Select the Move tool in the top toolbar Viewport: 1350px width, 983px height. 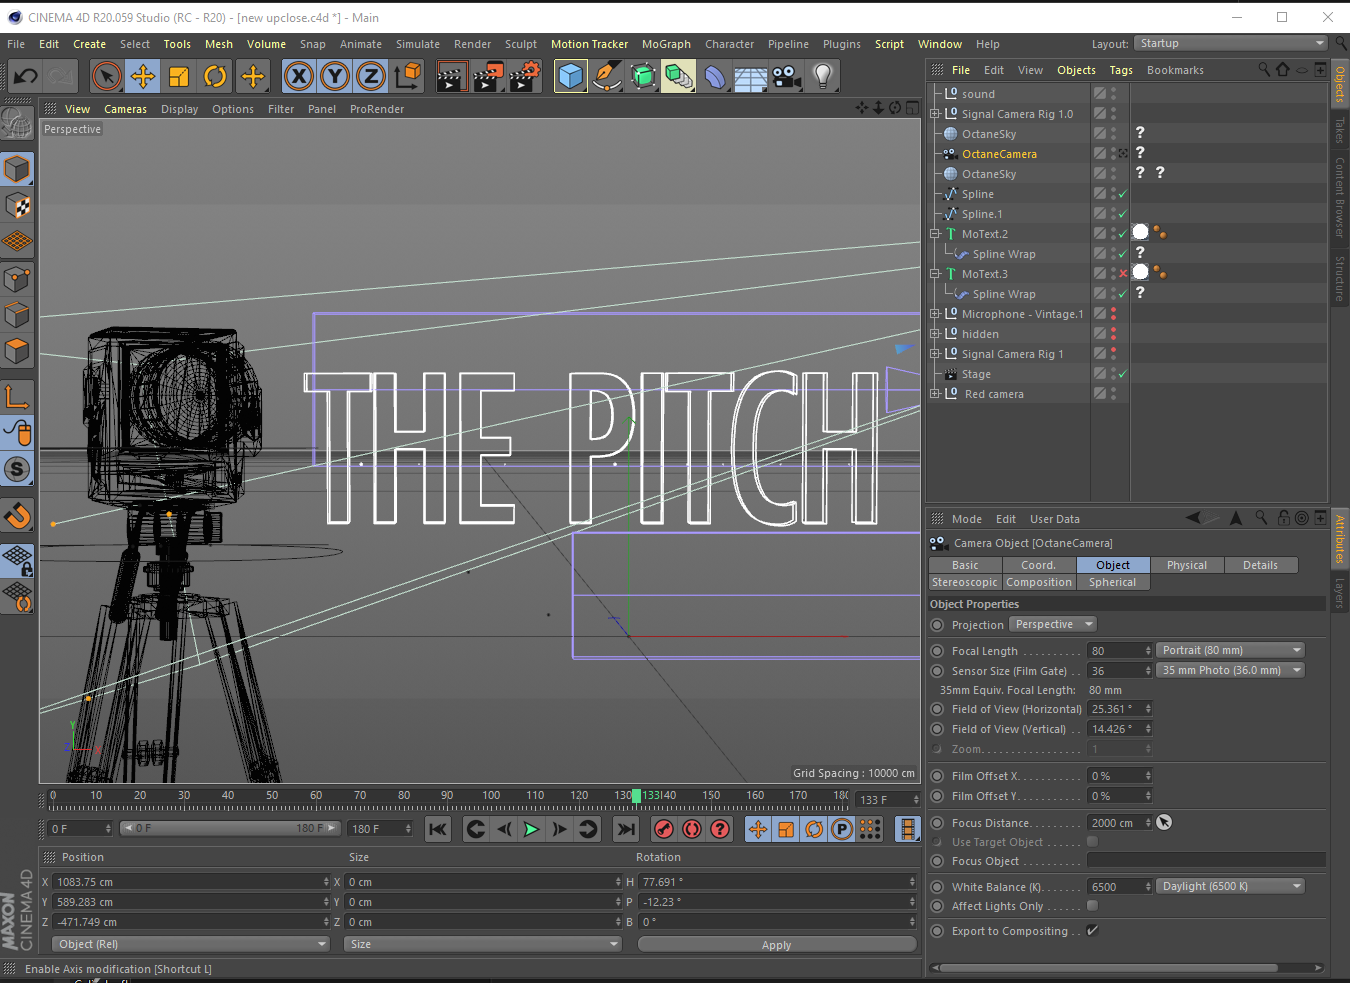143,76
